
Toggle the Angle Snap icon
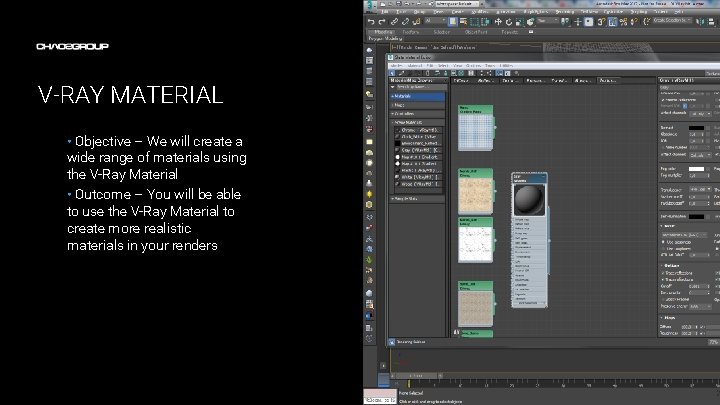point(613,22)
